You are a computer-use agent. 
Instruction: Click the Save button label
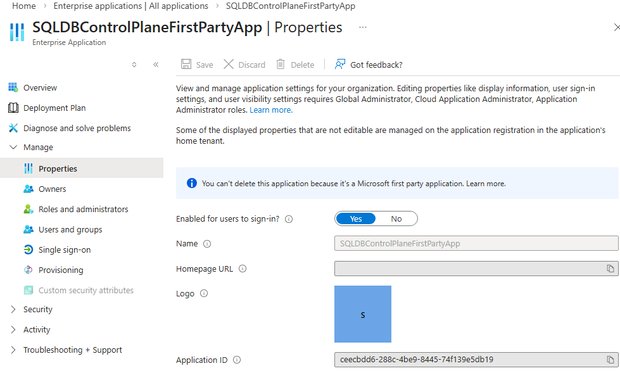[x=204, y=65]
